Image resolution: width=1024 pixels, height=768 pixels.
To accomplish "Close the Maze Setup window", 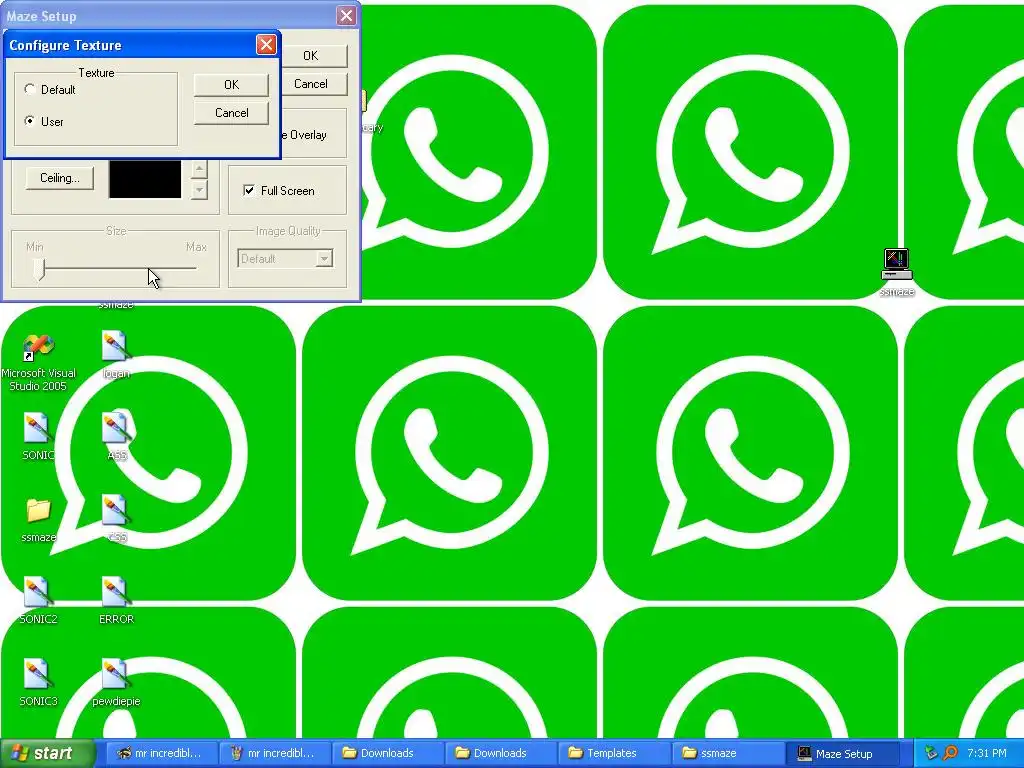I will click(346, 16).
